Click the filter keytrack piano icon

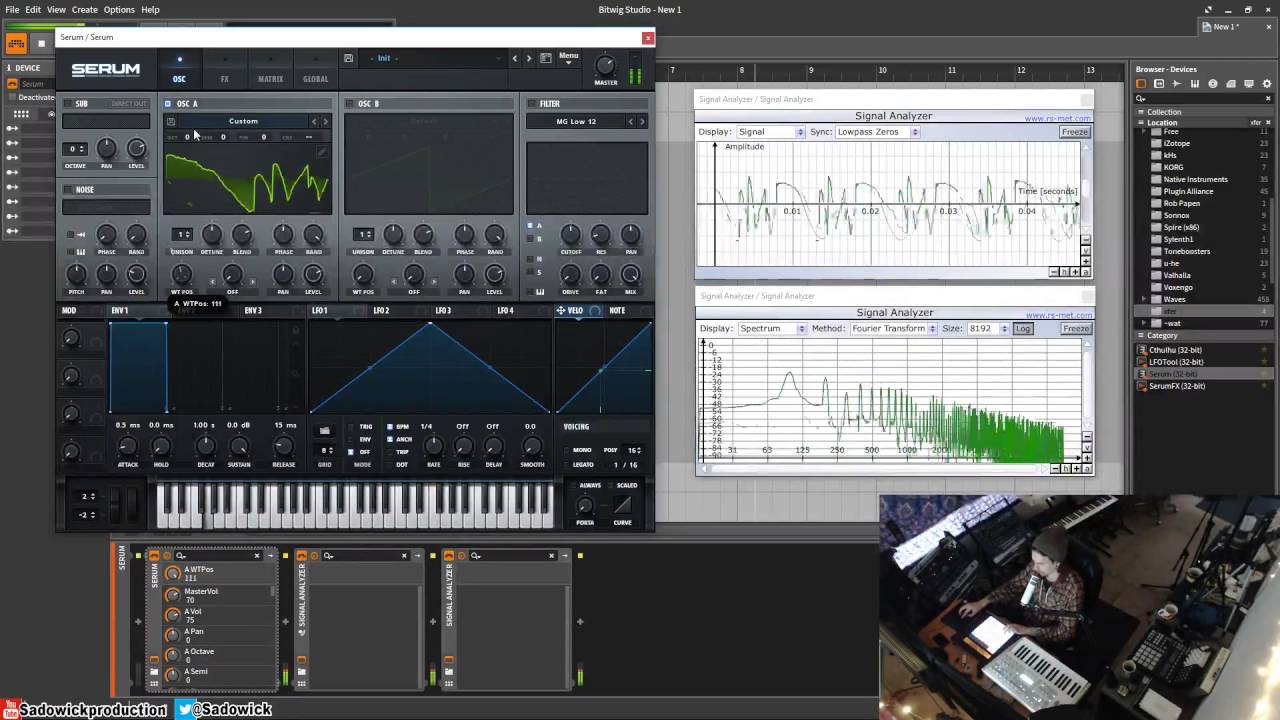(x=540, y=292)
